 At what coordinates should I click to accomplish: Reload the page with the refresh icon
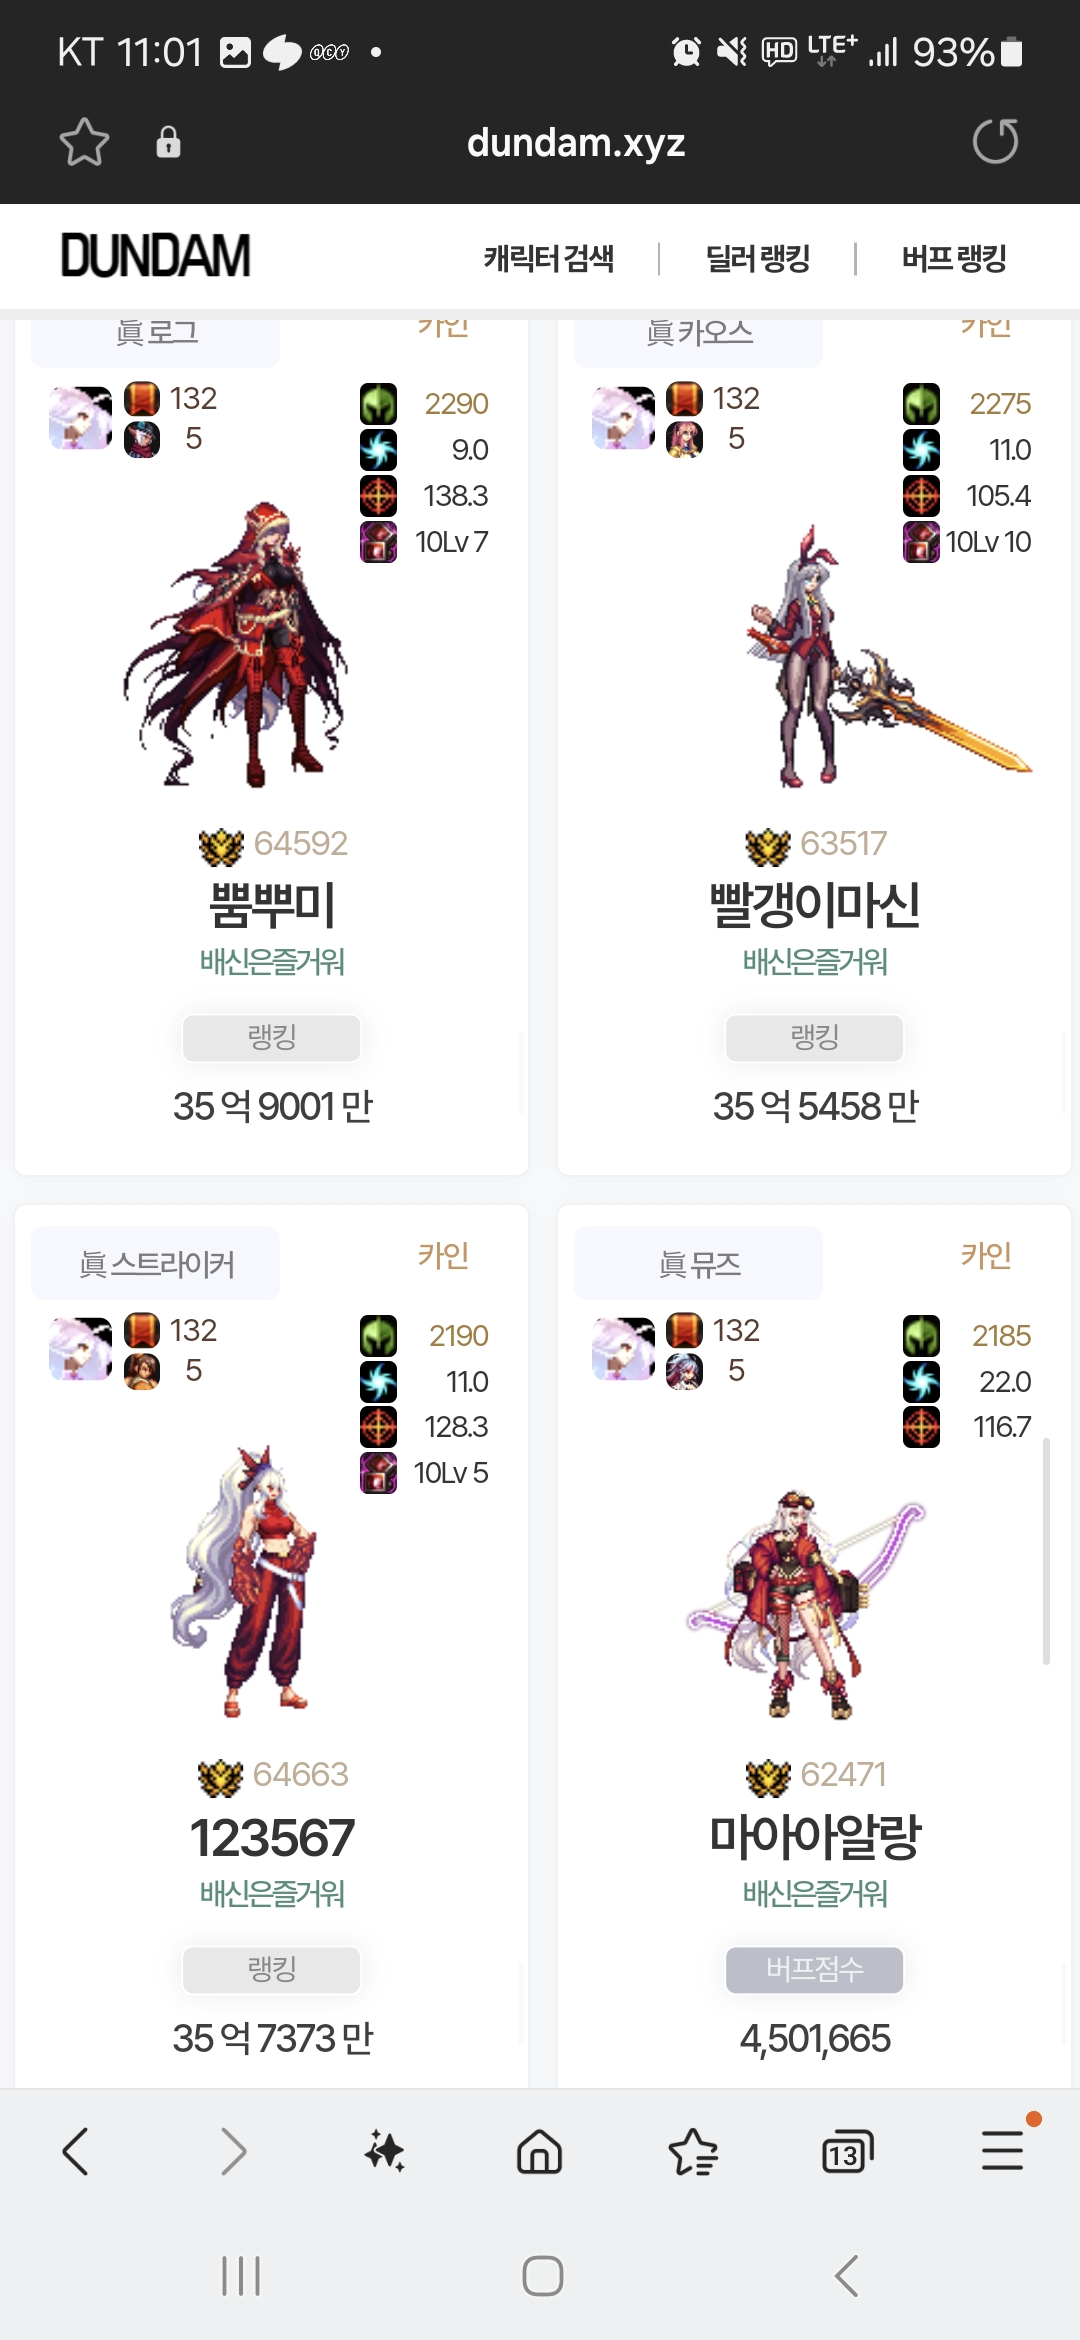point(995,141)
